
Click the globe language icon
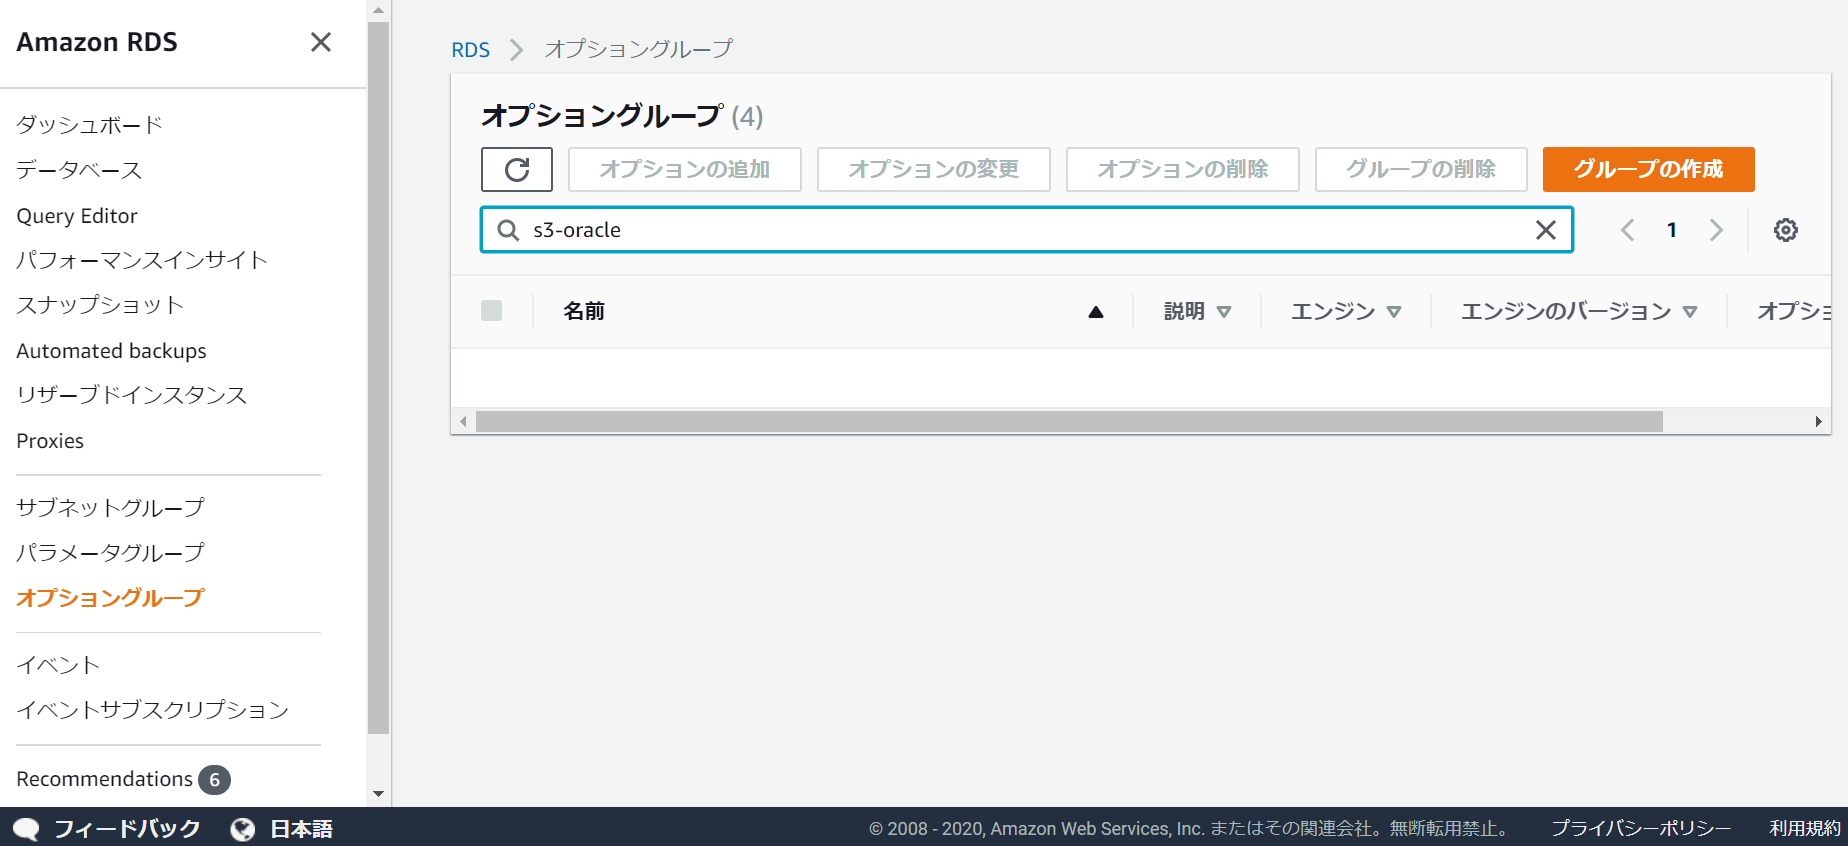[242, 829]
